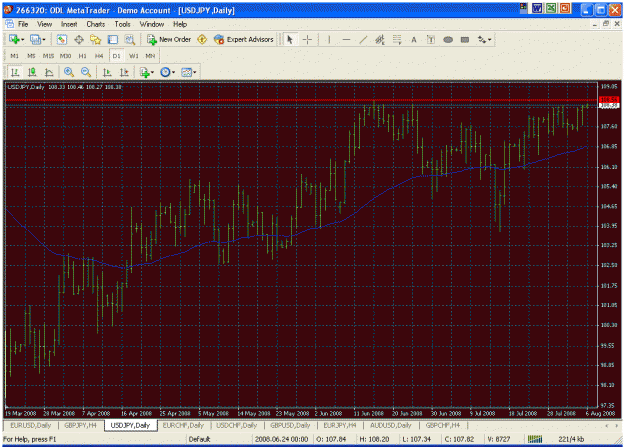625x447 pixels.
Task: Launch MetaEditor via yellow diamond icon
Action: pos(202,39)
